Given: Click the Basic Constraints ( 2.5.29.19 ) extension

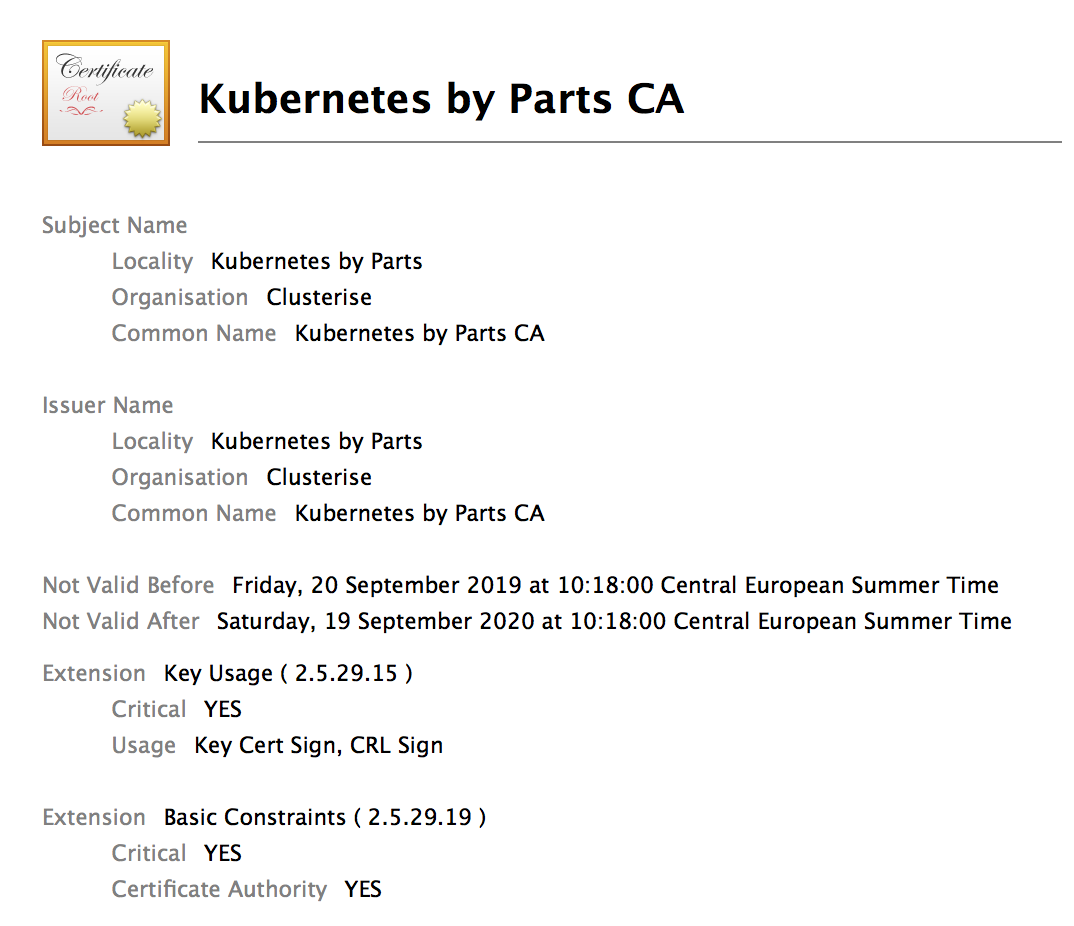Looking at the screenshot, I should (325, 817).
